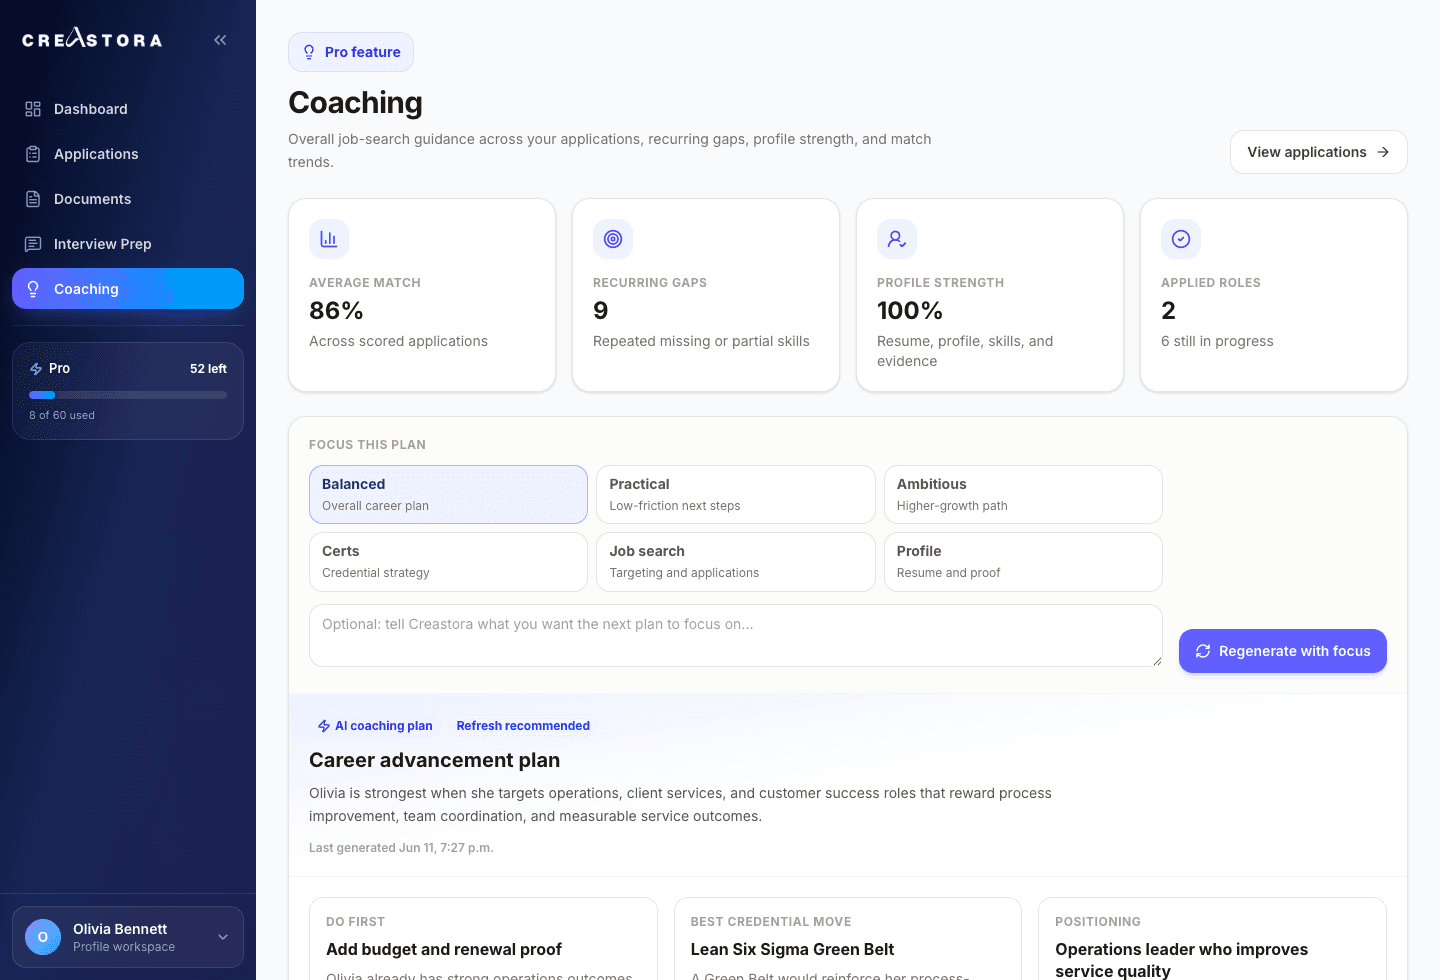Viewport: 1440px width, 980px height.
Task: Click Olivia Bennett's avatar circle
Action: coord(43,937)
